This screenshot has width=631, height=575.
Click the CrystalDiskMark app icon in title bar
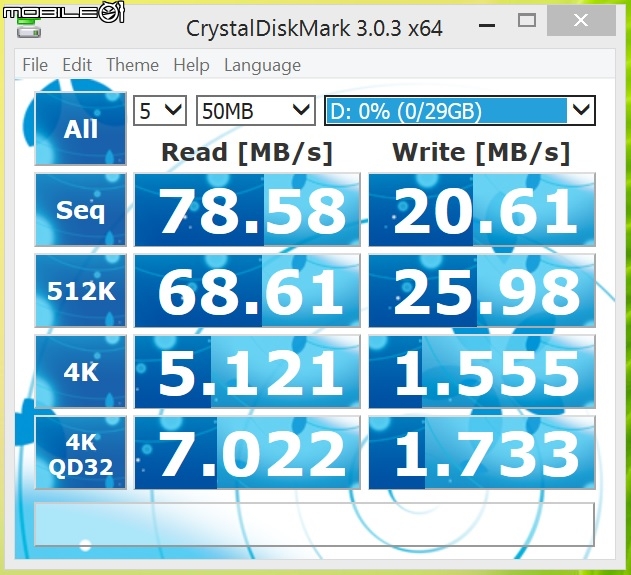point(29,27)
